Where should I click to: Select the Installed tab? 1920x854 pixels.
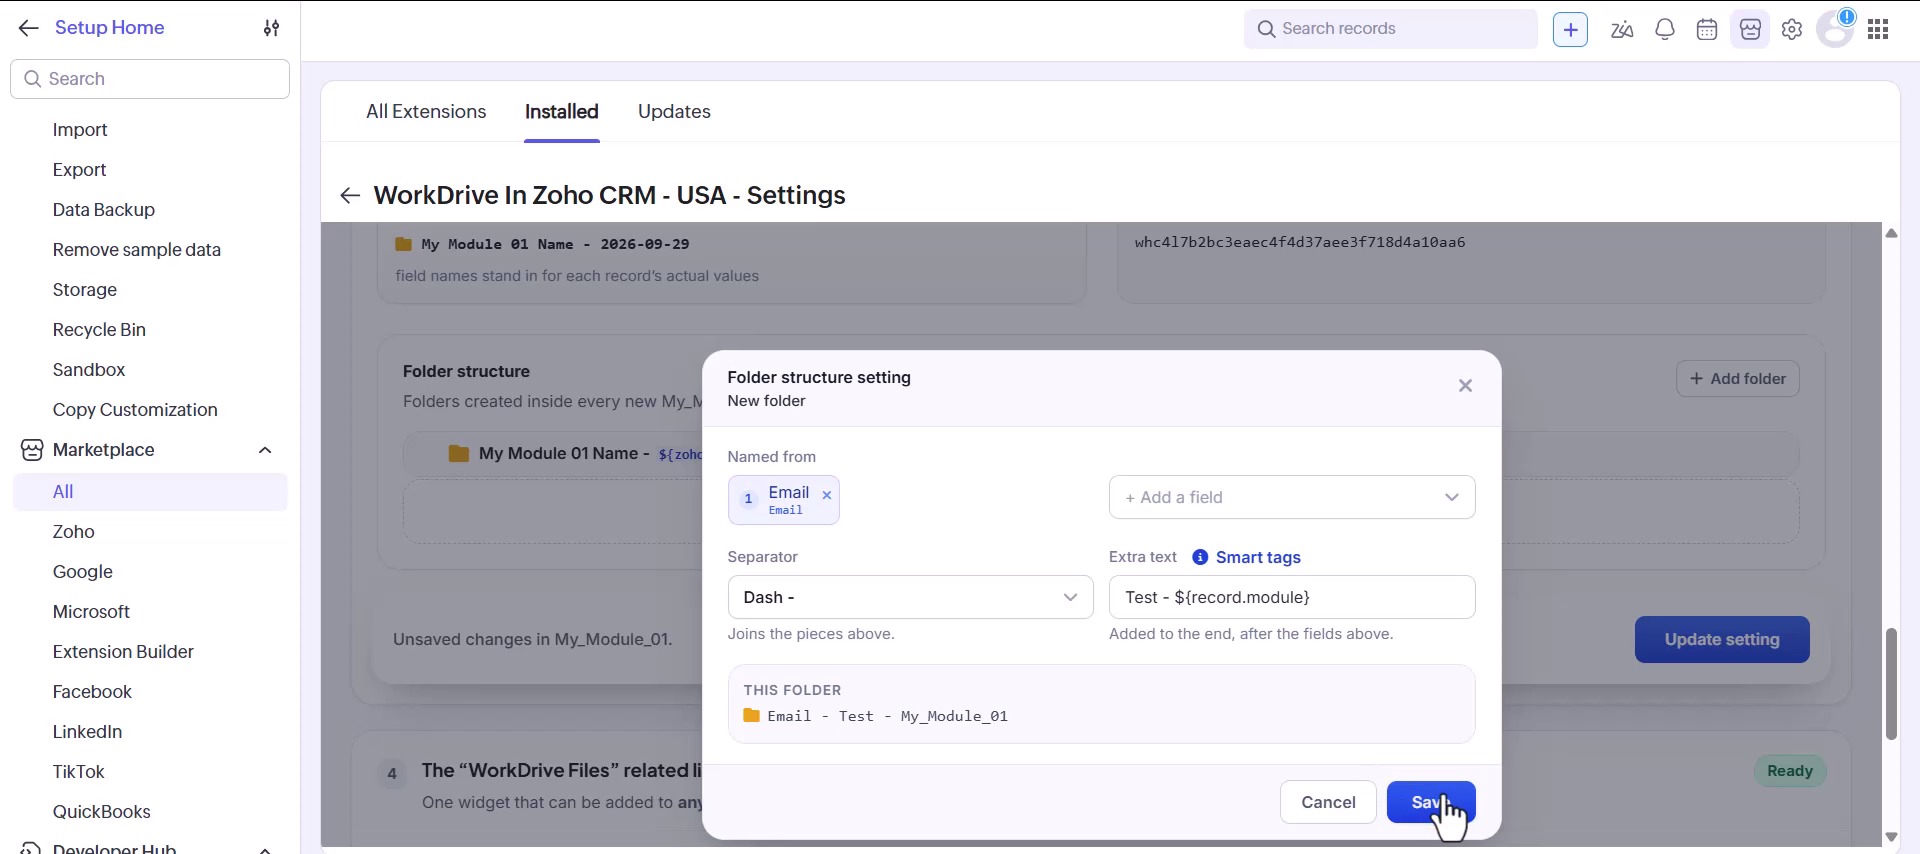[x=562, y=112]
